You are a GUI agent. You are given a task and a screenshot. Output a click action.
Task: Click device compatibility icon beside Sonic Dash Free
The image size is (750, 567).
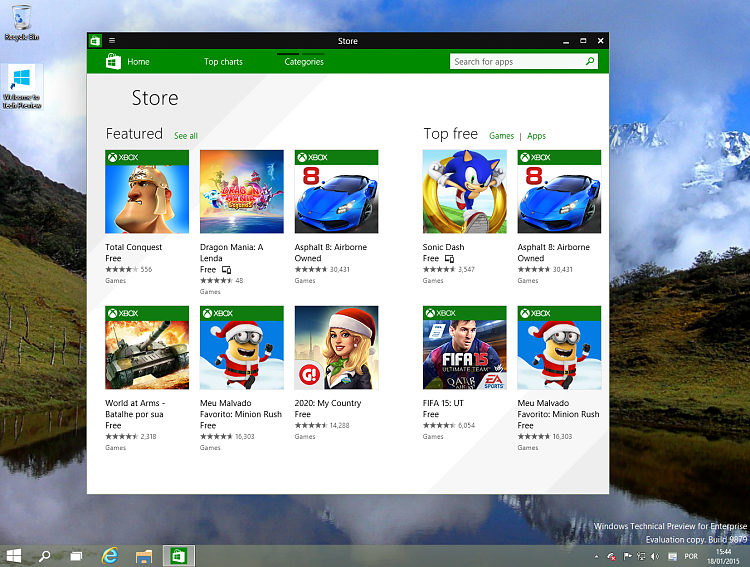pos(449,258)
